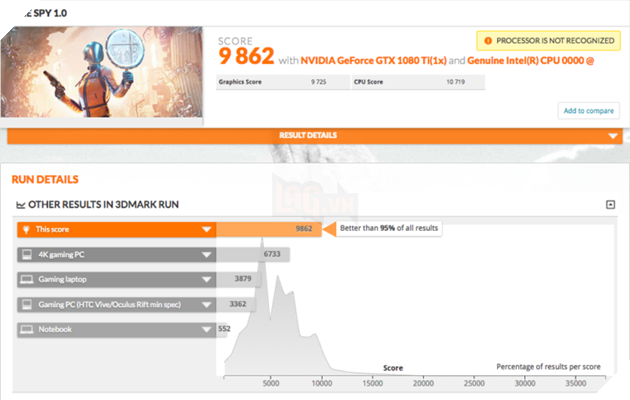
Task: Click the 20000 axis tick label
Action: (x=423, y=384)
